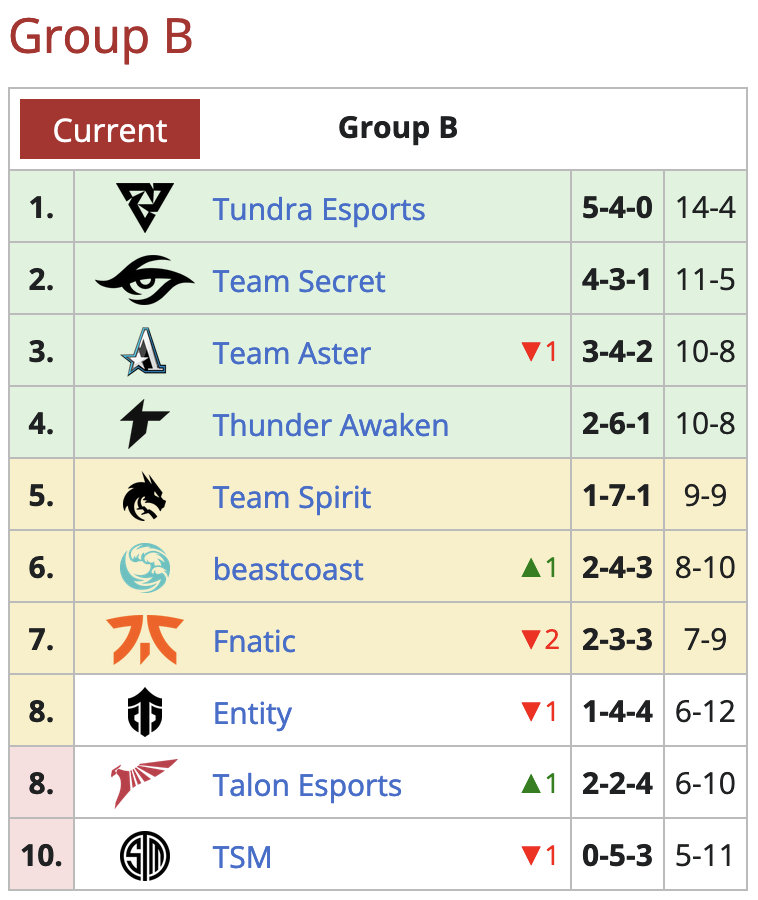Click the Team Aster star logo

point(144,352)
